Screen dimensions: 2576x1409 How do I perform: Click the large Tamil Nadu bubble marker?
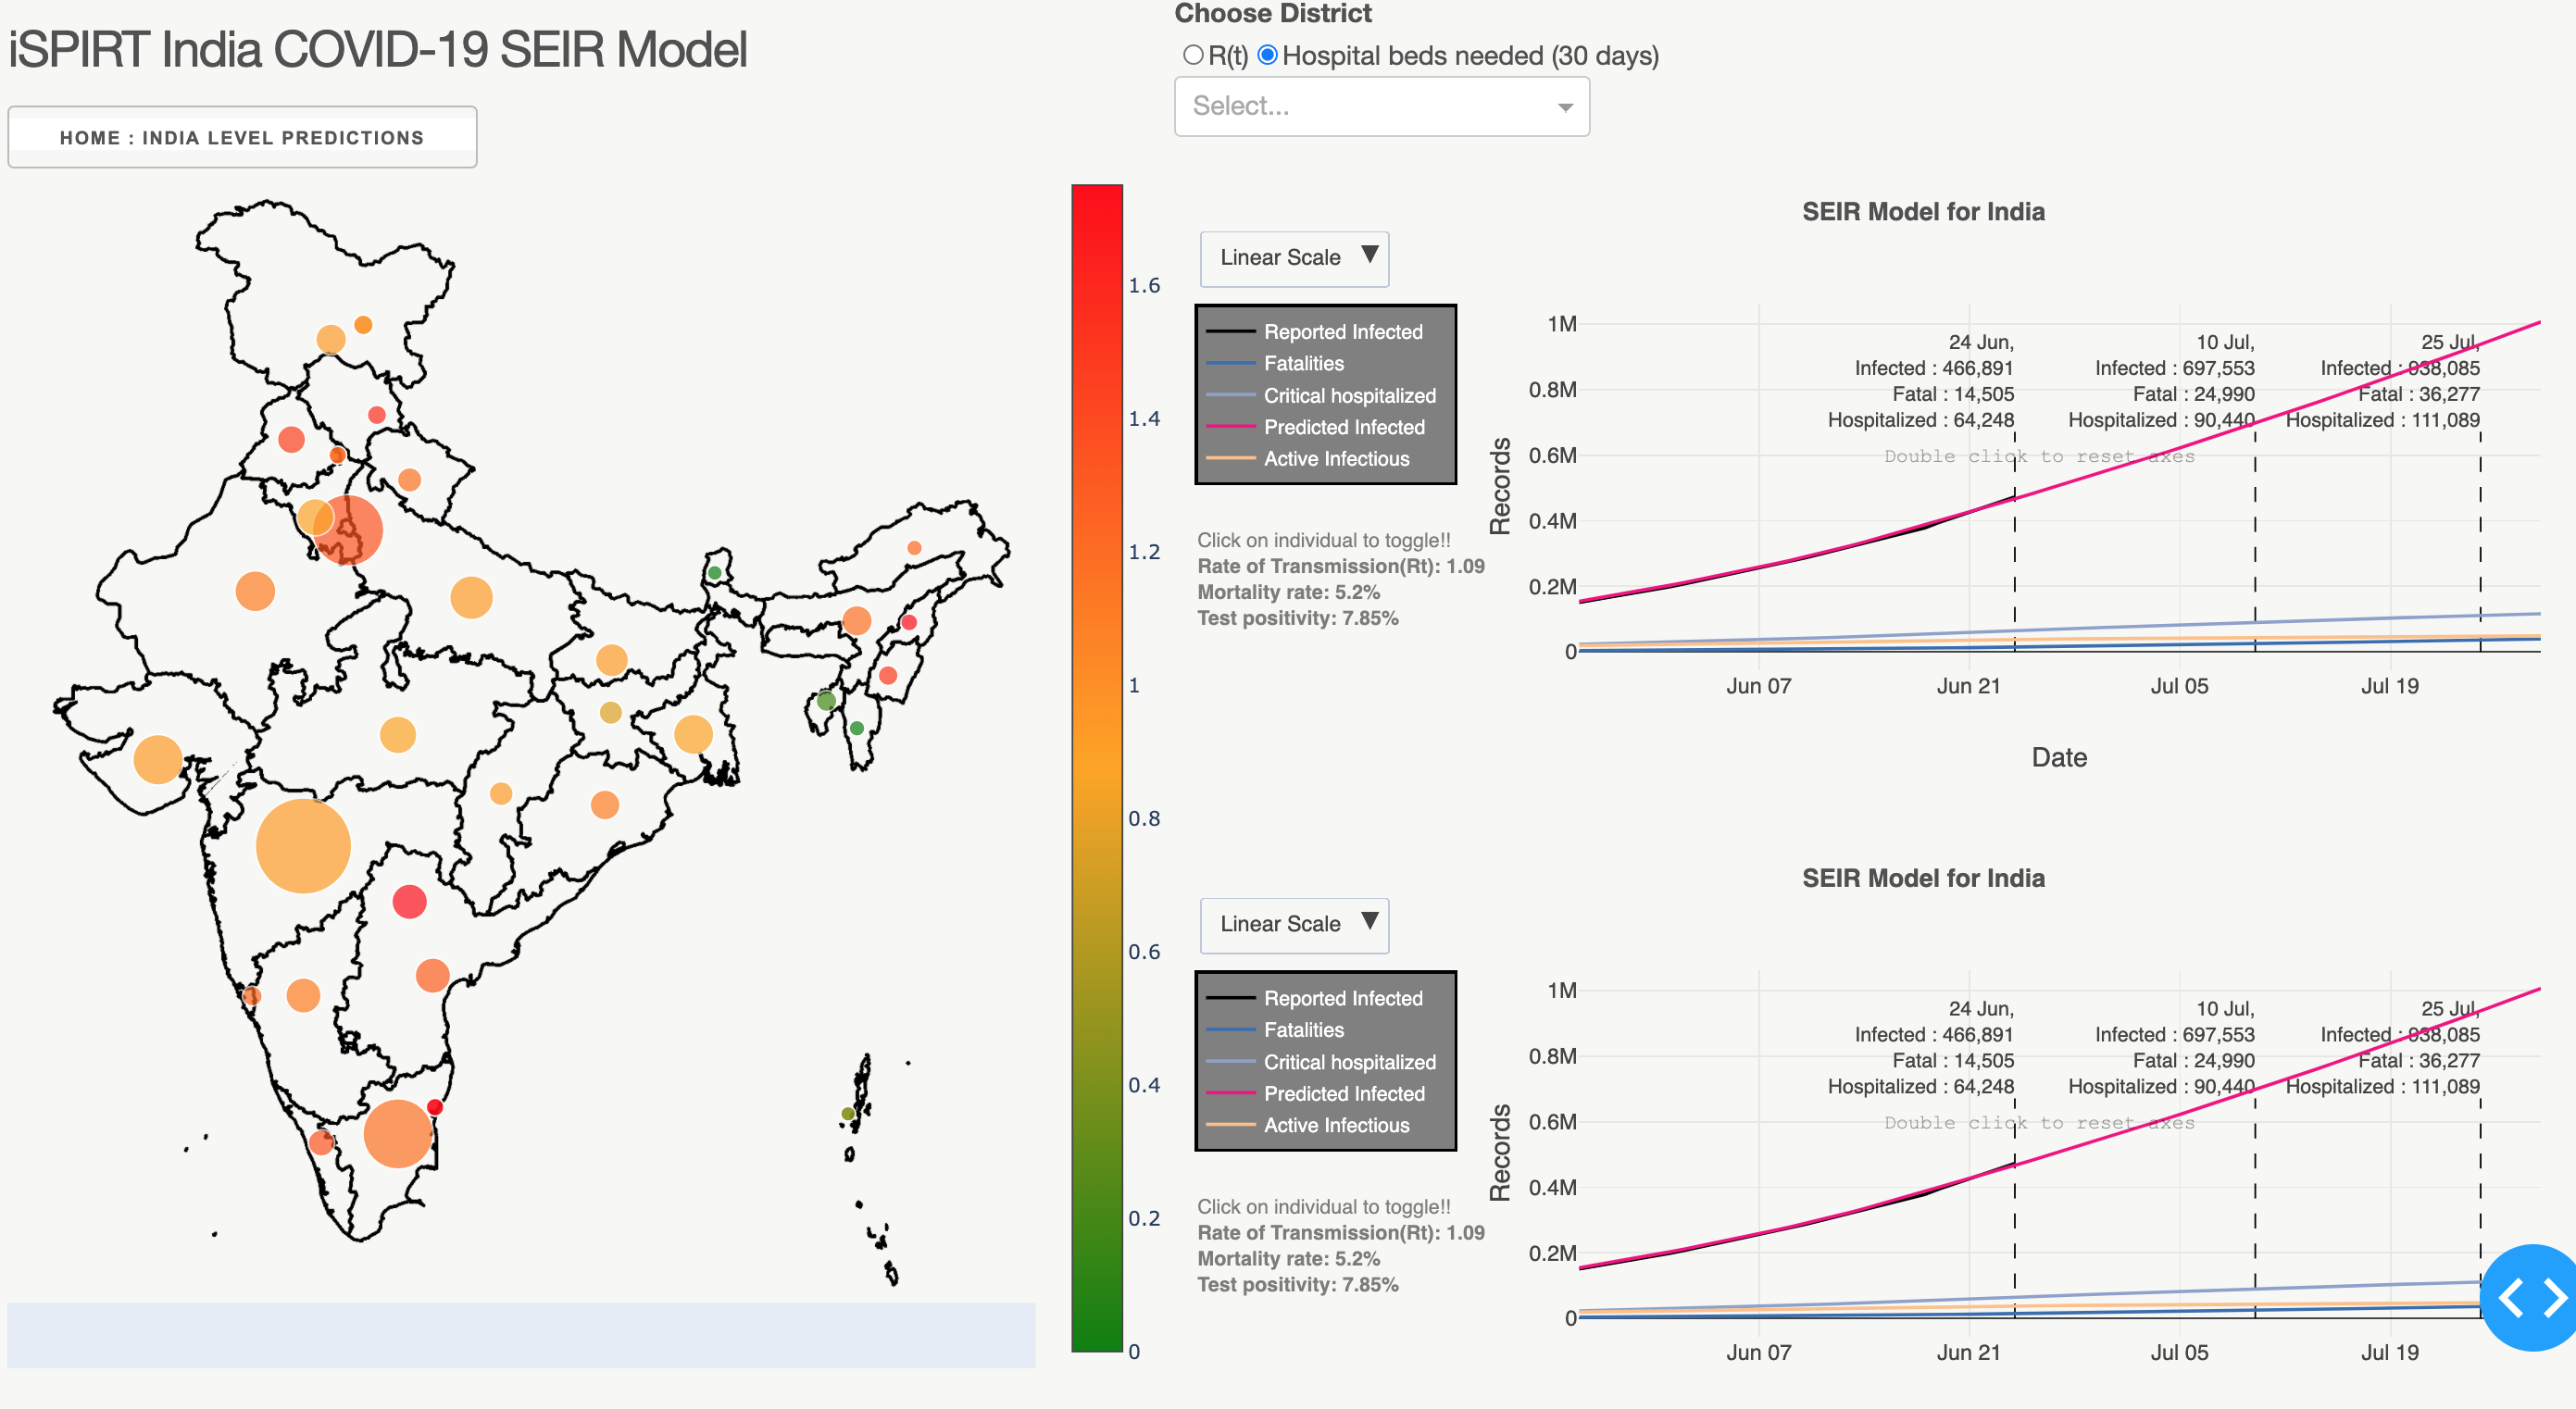pyautogui.click(x=397, y=1133)
